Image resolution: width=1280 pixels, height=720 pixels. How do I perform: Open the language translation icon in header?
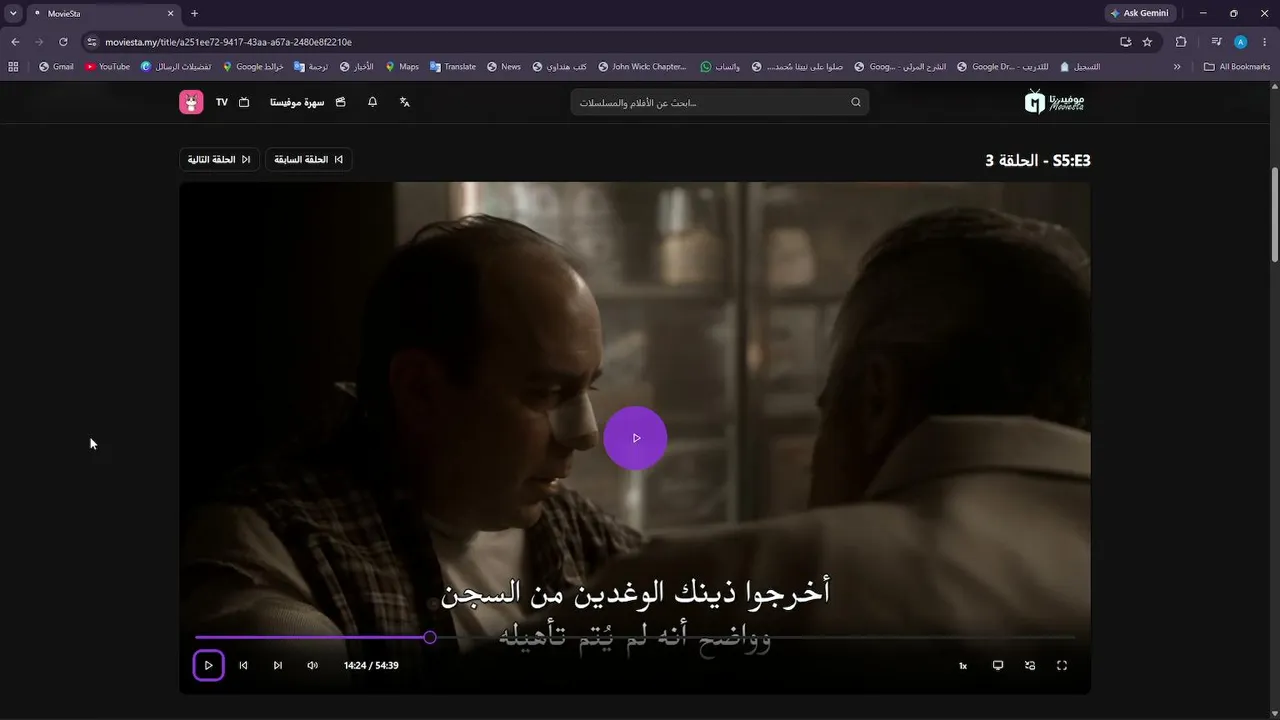tap(405, 102)
